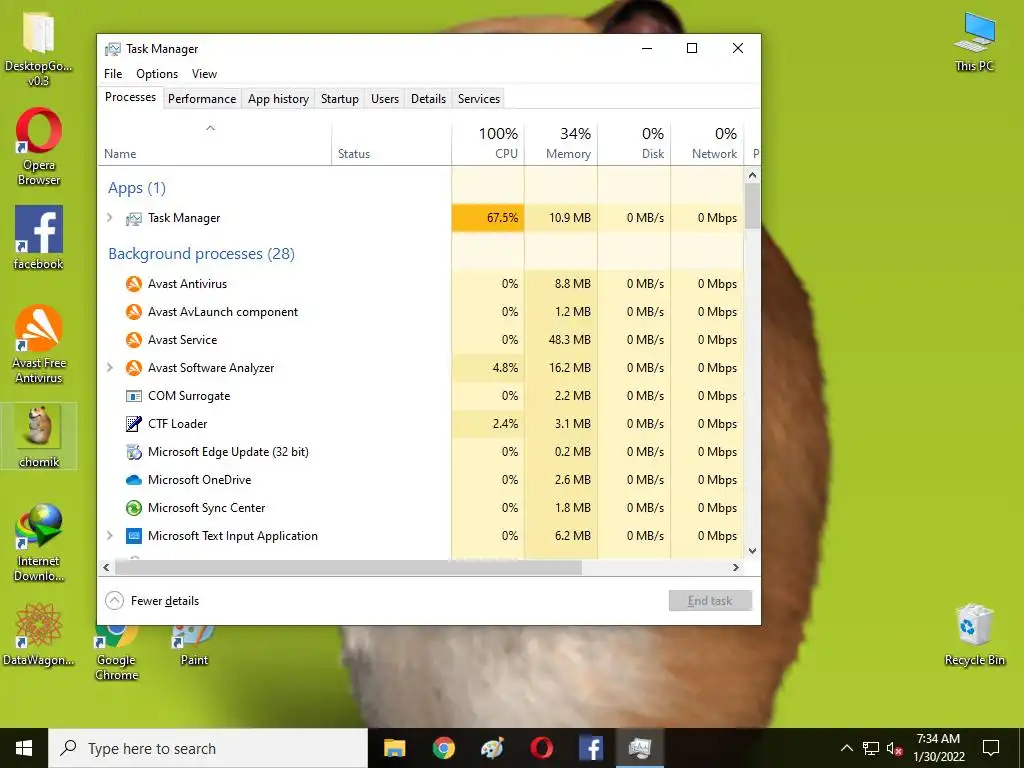
Task: Click the 67.5% CPU value for Task Manager
Action: [488, 217]
